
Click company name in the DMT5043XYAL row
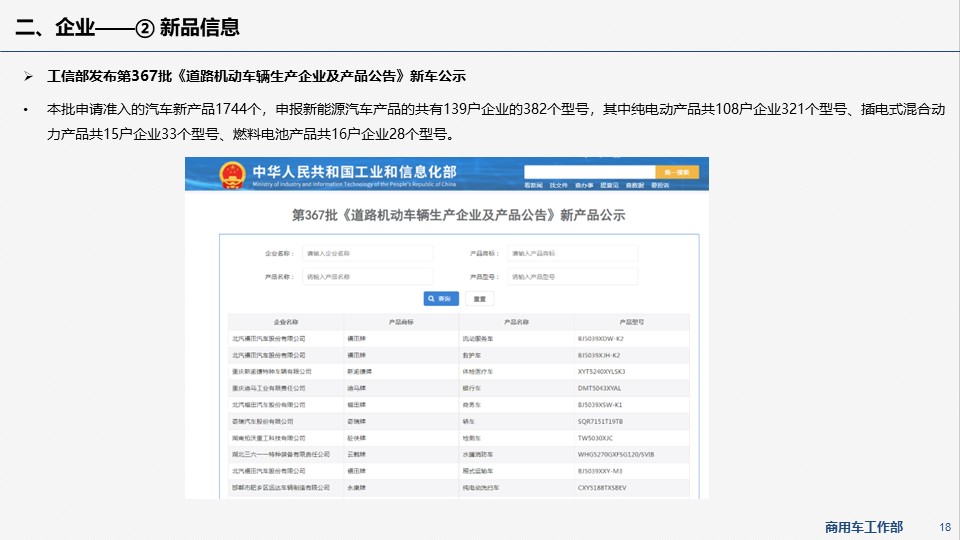click(x=268, y=388)
